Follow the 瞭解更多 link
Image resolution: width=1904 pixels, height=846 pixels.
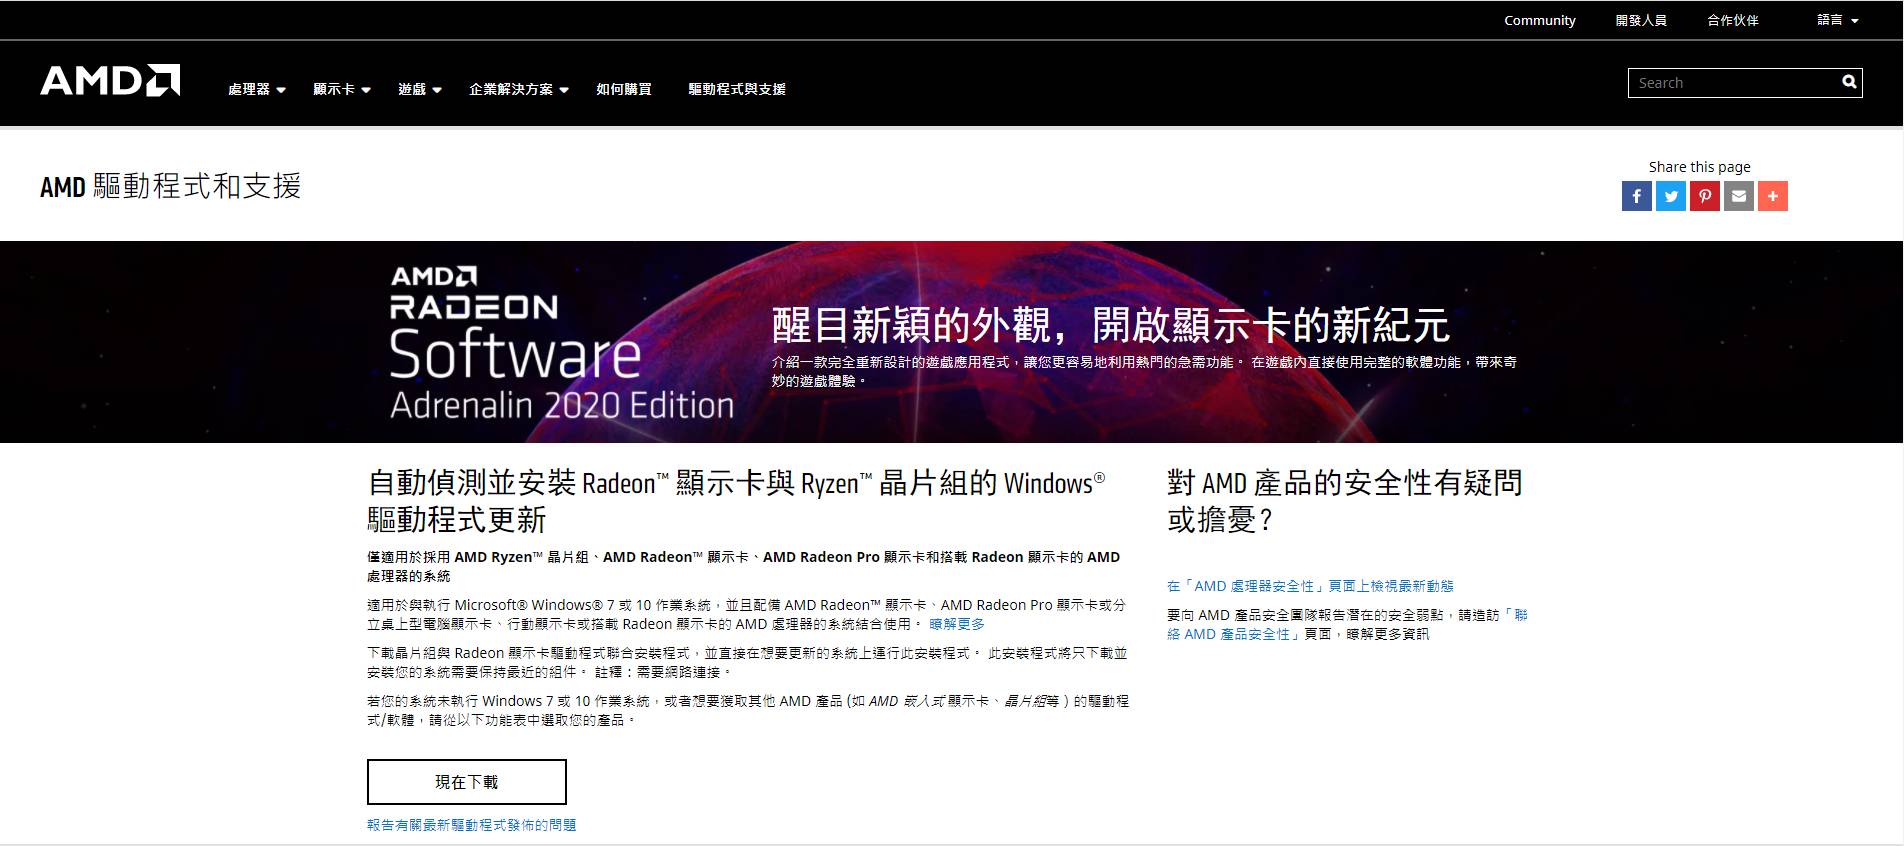tap(956, 624)
